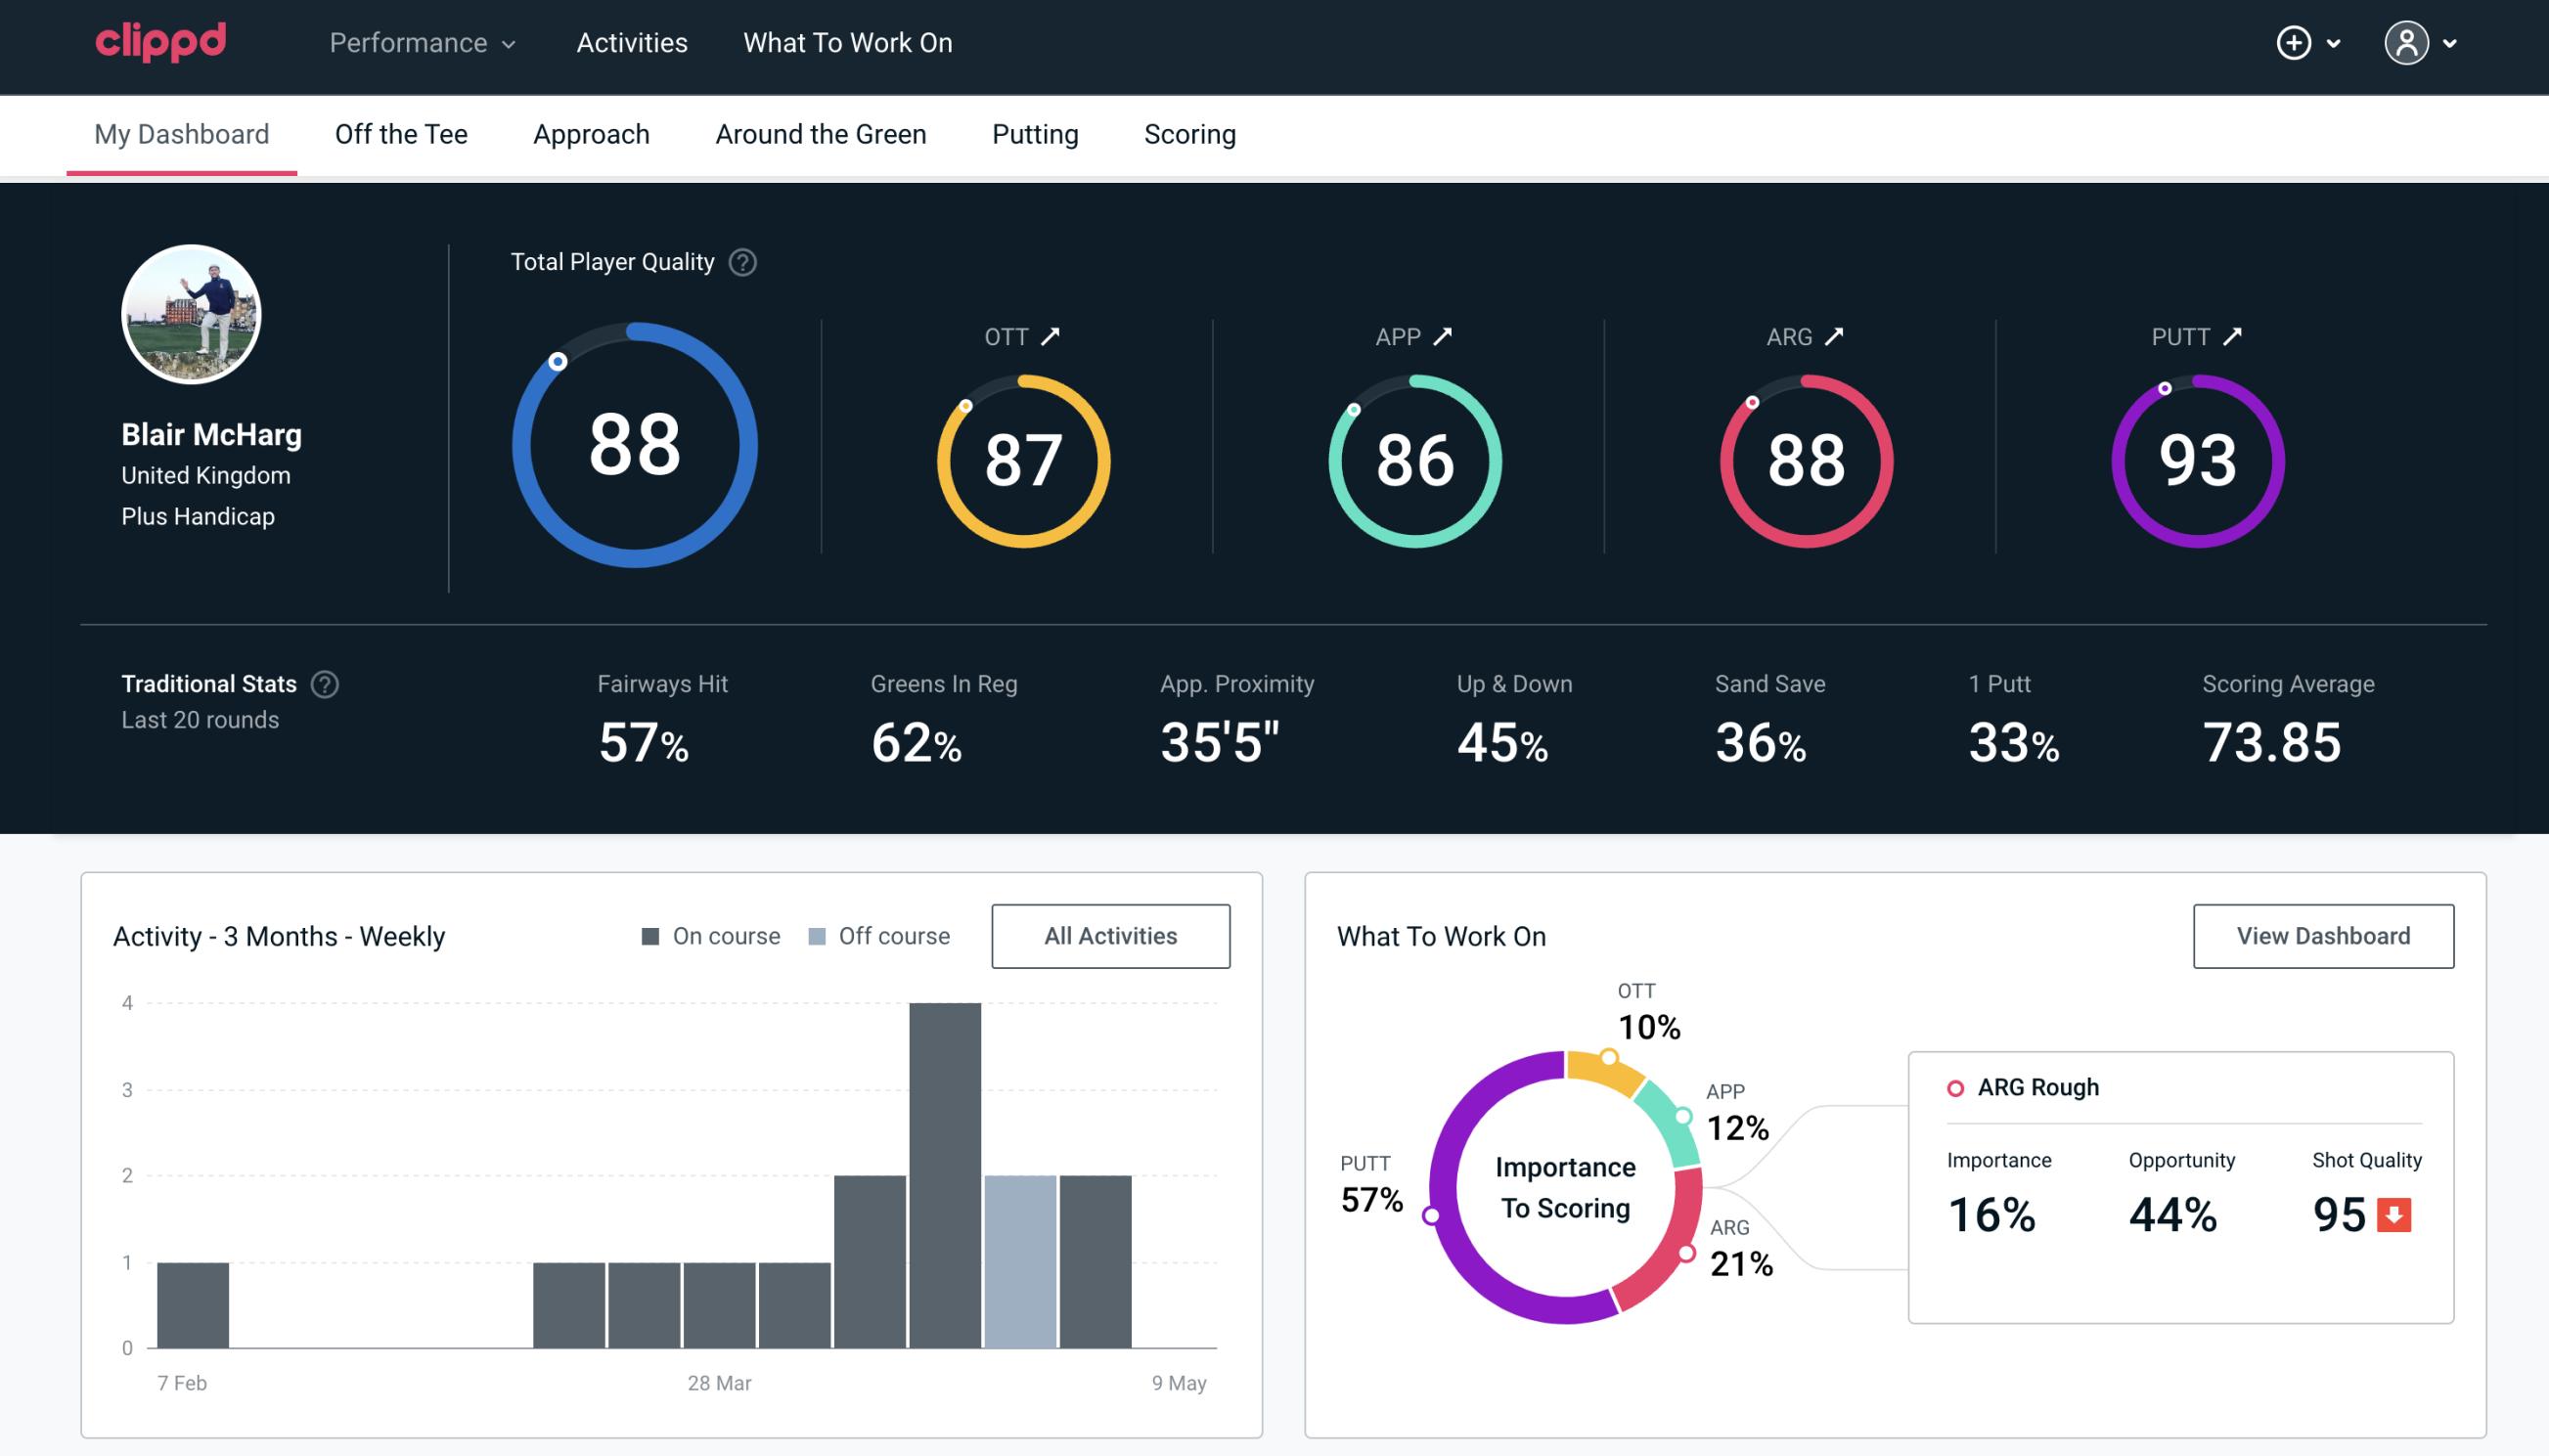Viewport: 2549px width, 1456px height.
Task: Select the What To Work On menu item
Action: [x=845, y=44]
